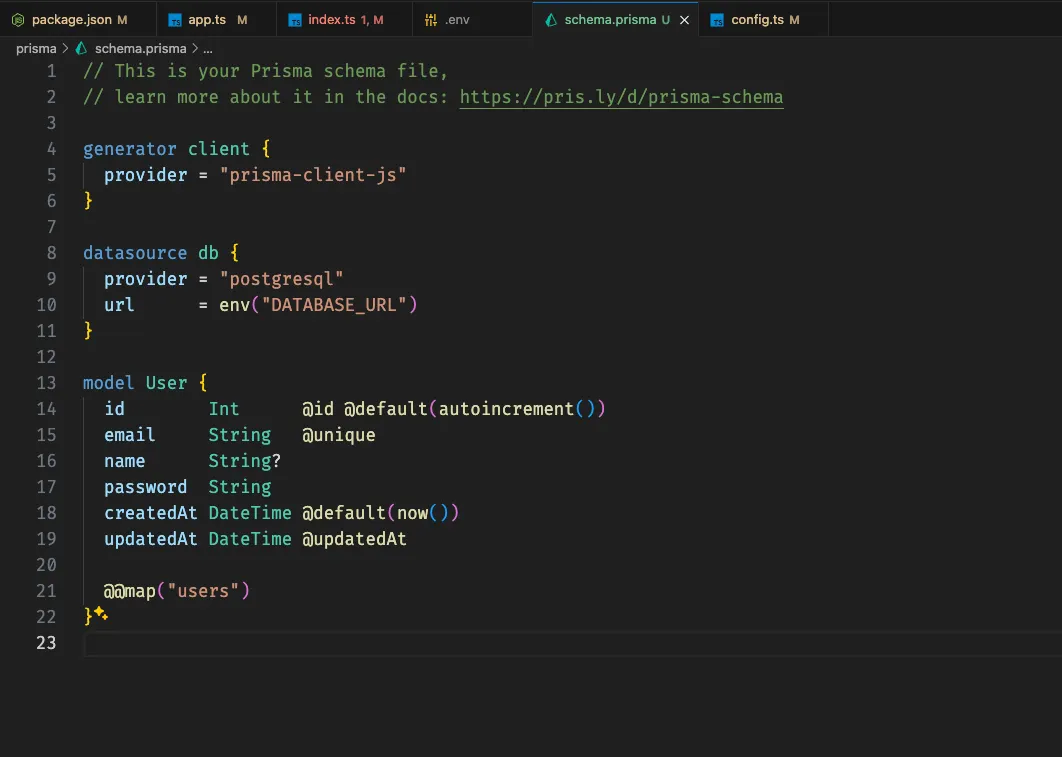Click line number 4
Image resolution: width=1062 pixels, height=757 pixels.
point(51,149)
